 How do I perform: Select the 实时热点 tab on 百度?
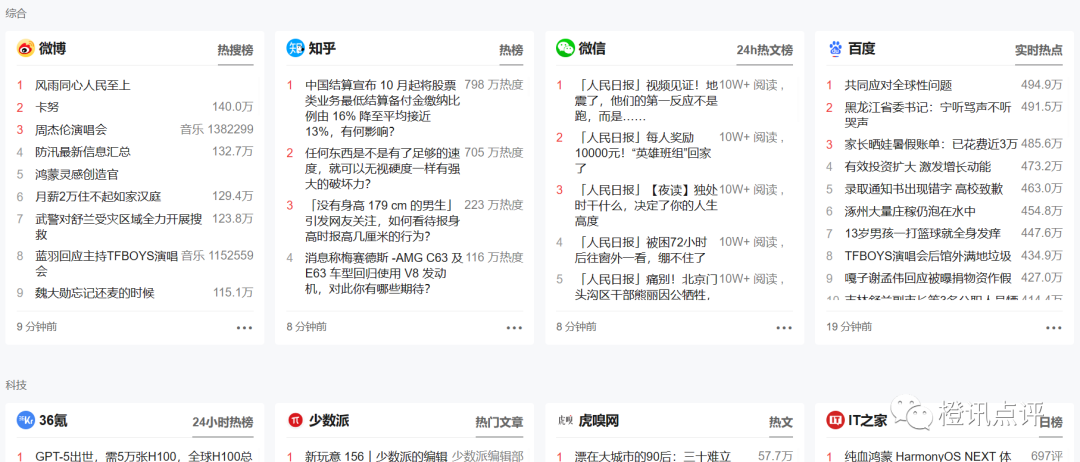click(1039, 50)
